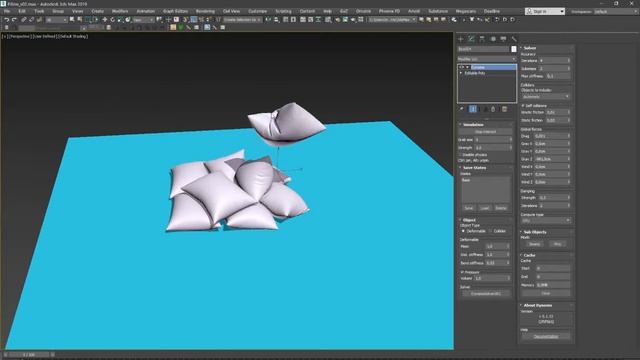Click the Align tool icon
This screenshot has height=360, width=640.
click(x=276, y=20)
